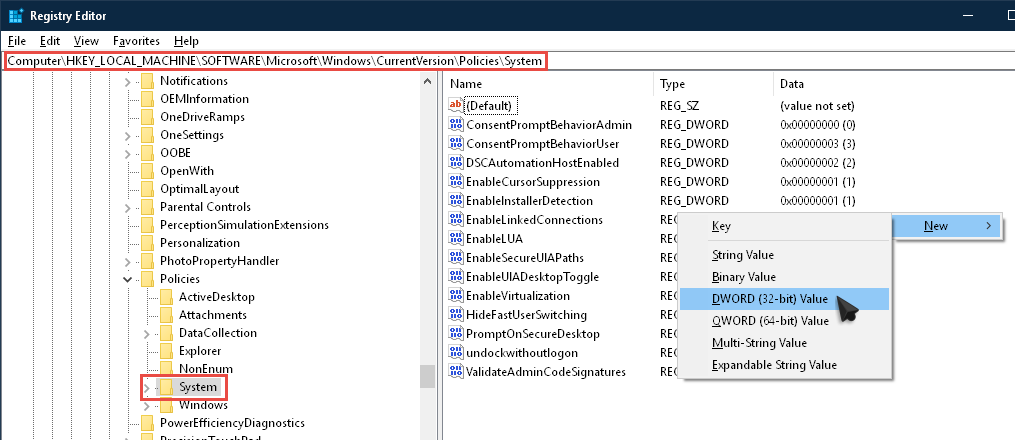Click the EnableLinkedConnections value icon
Screen dimensions: 1015x440
pyautogui.click(x=456, y=219)
